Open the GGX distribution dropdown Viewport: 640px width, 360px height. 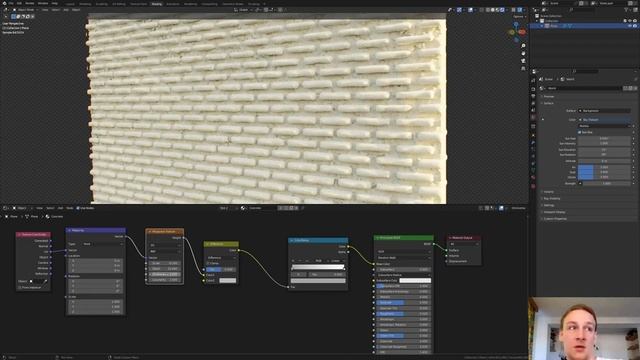(x=403, y=251)
